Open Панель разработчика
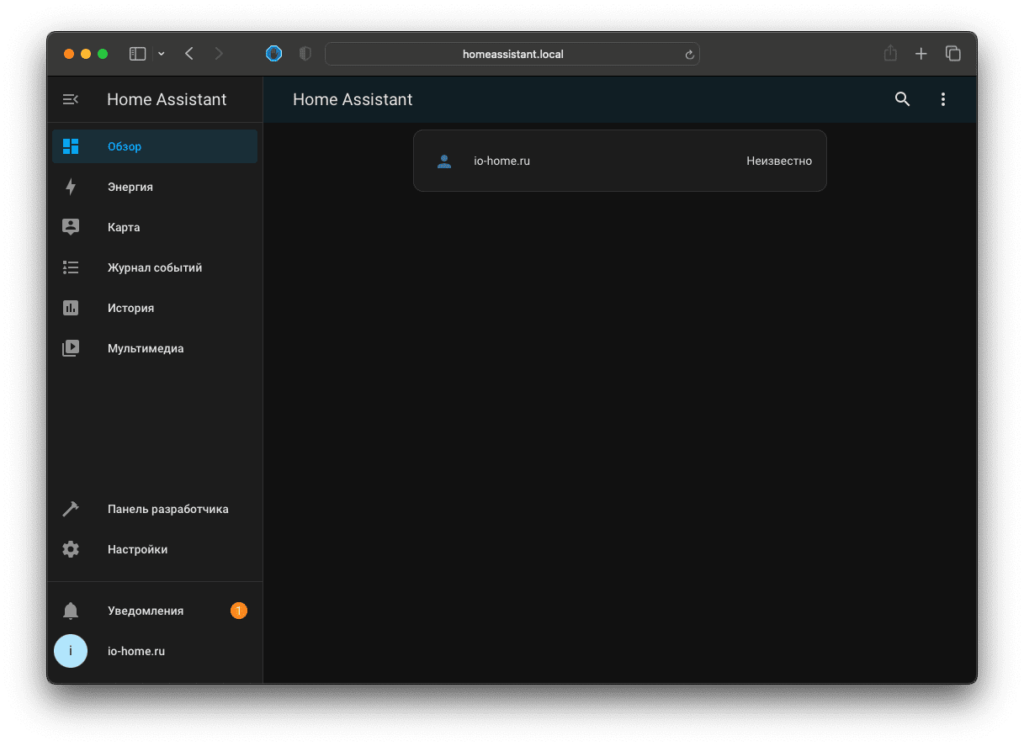Image resolution: width=1024 pixels, height=746 pixels. pos(155,509)
